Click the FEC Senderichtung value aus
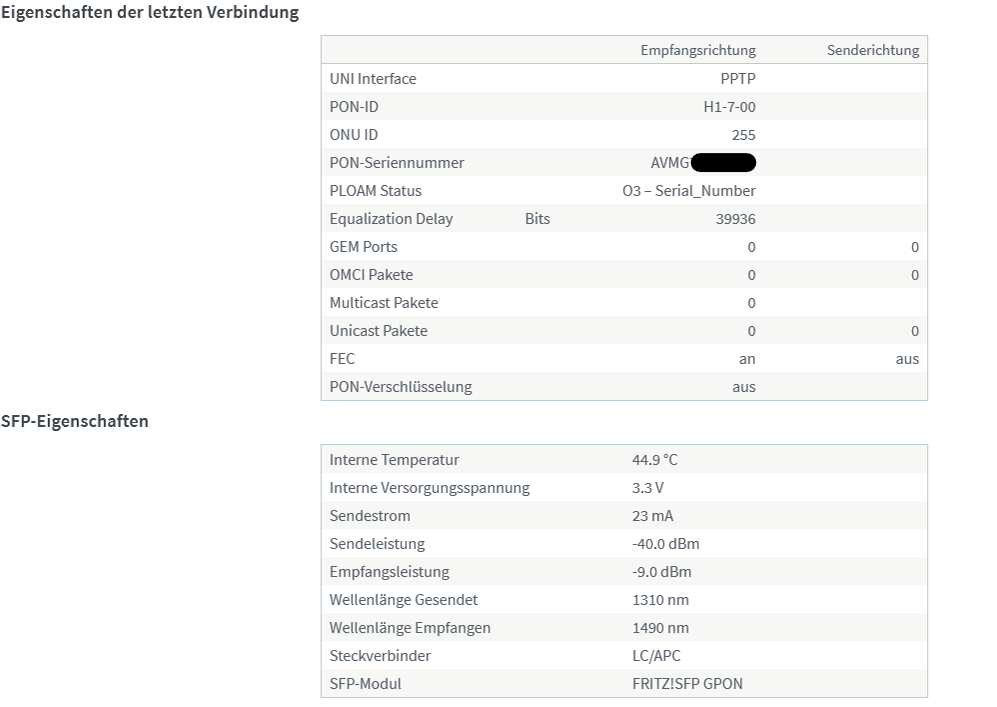997x707 pixels. pos(907,359)
